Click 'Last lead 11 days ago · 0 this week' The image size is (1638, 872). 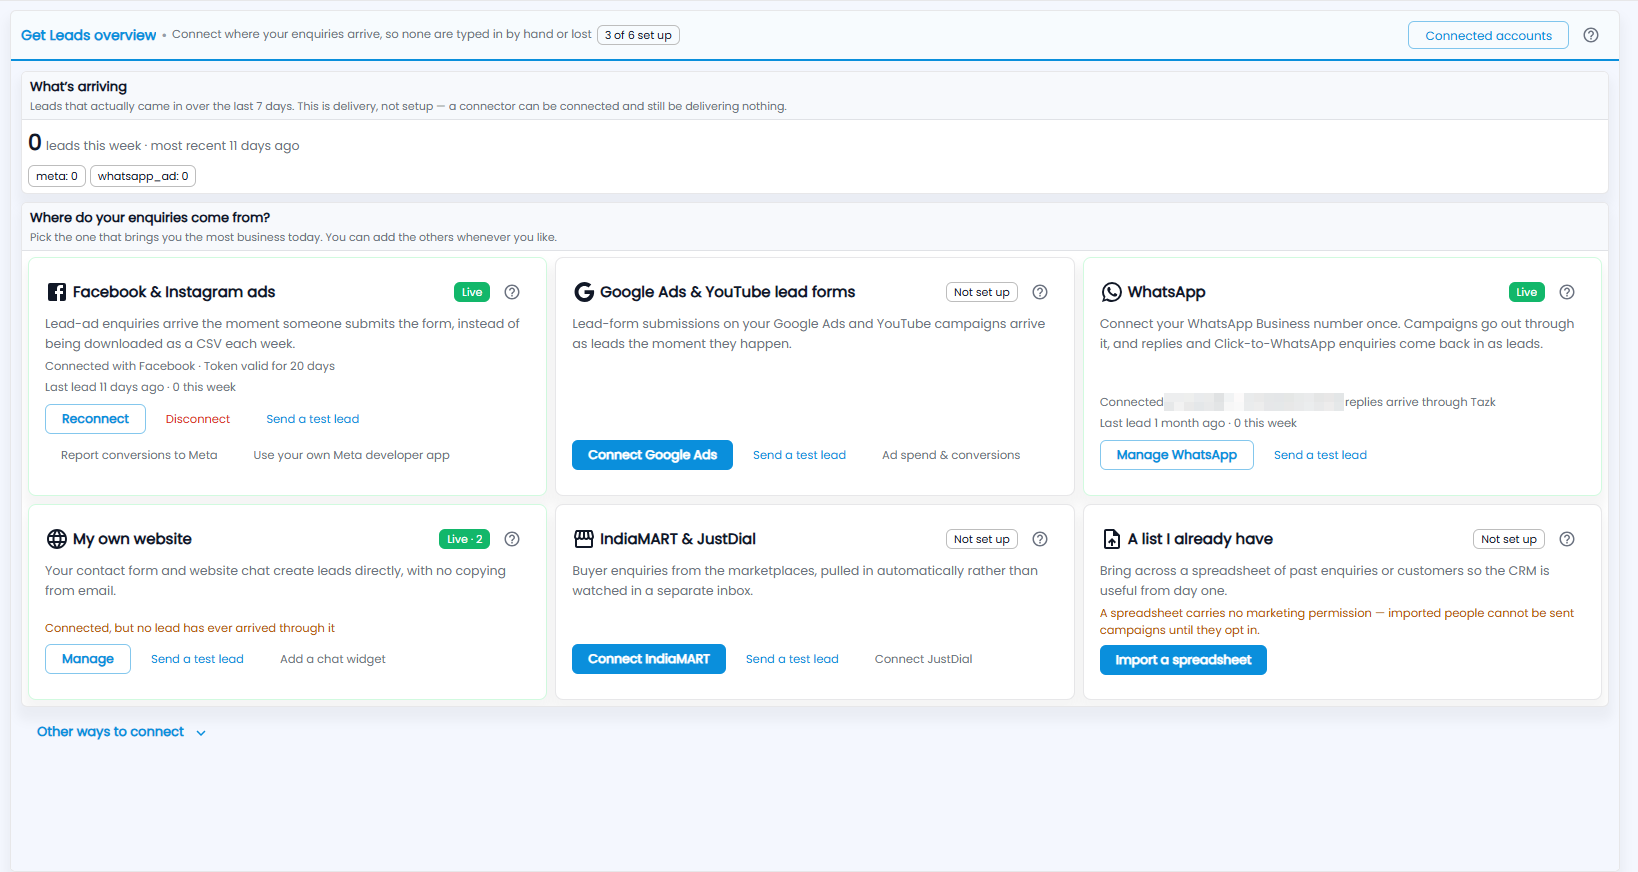coord(140,387)
